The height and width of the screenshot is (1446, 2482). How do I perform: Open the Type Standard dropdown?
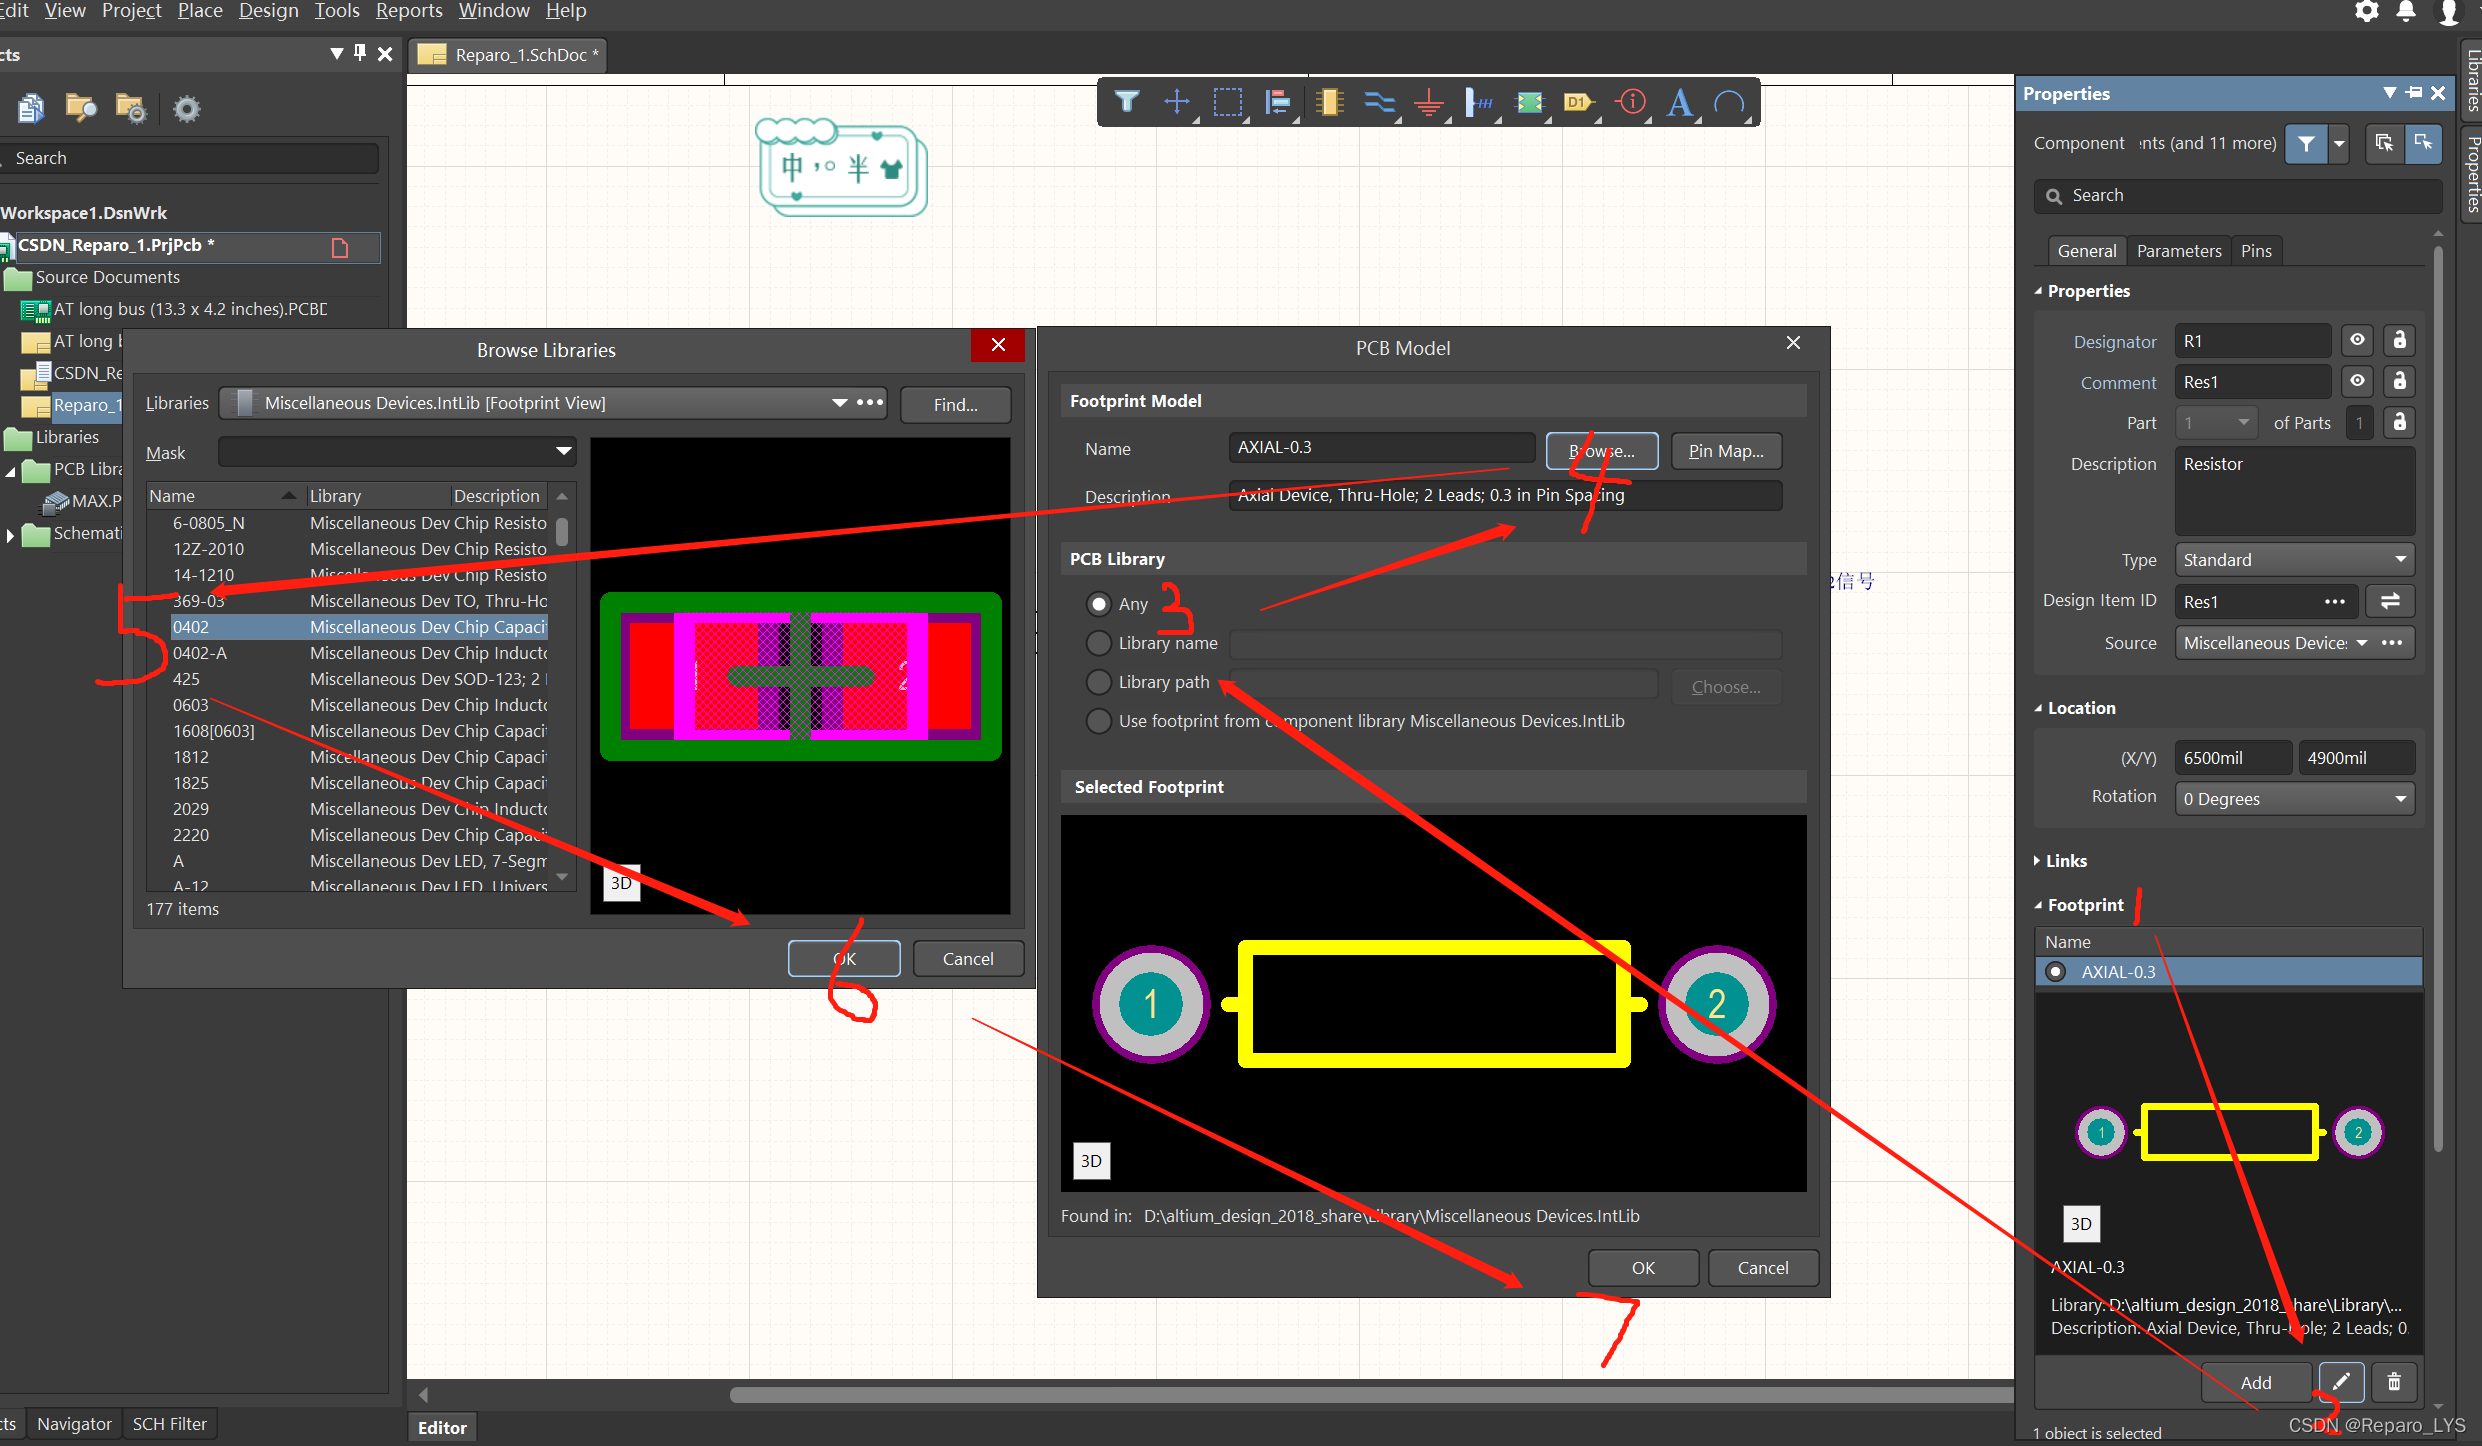[2294, 560]
